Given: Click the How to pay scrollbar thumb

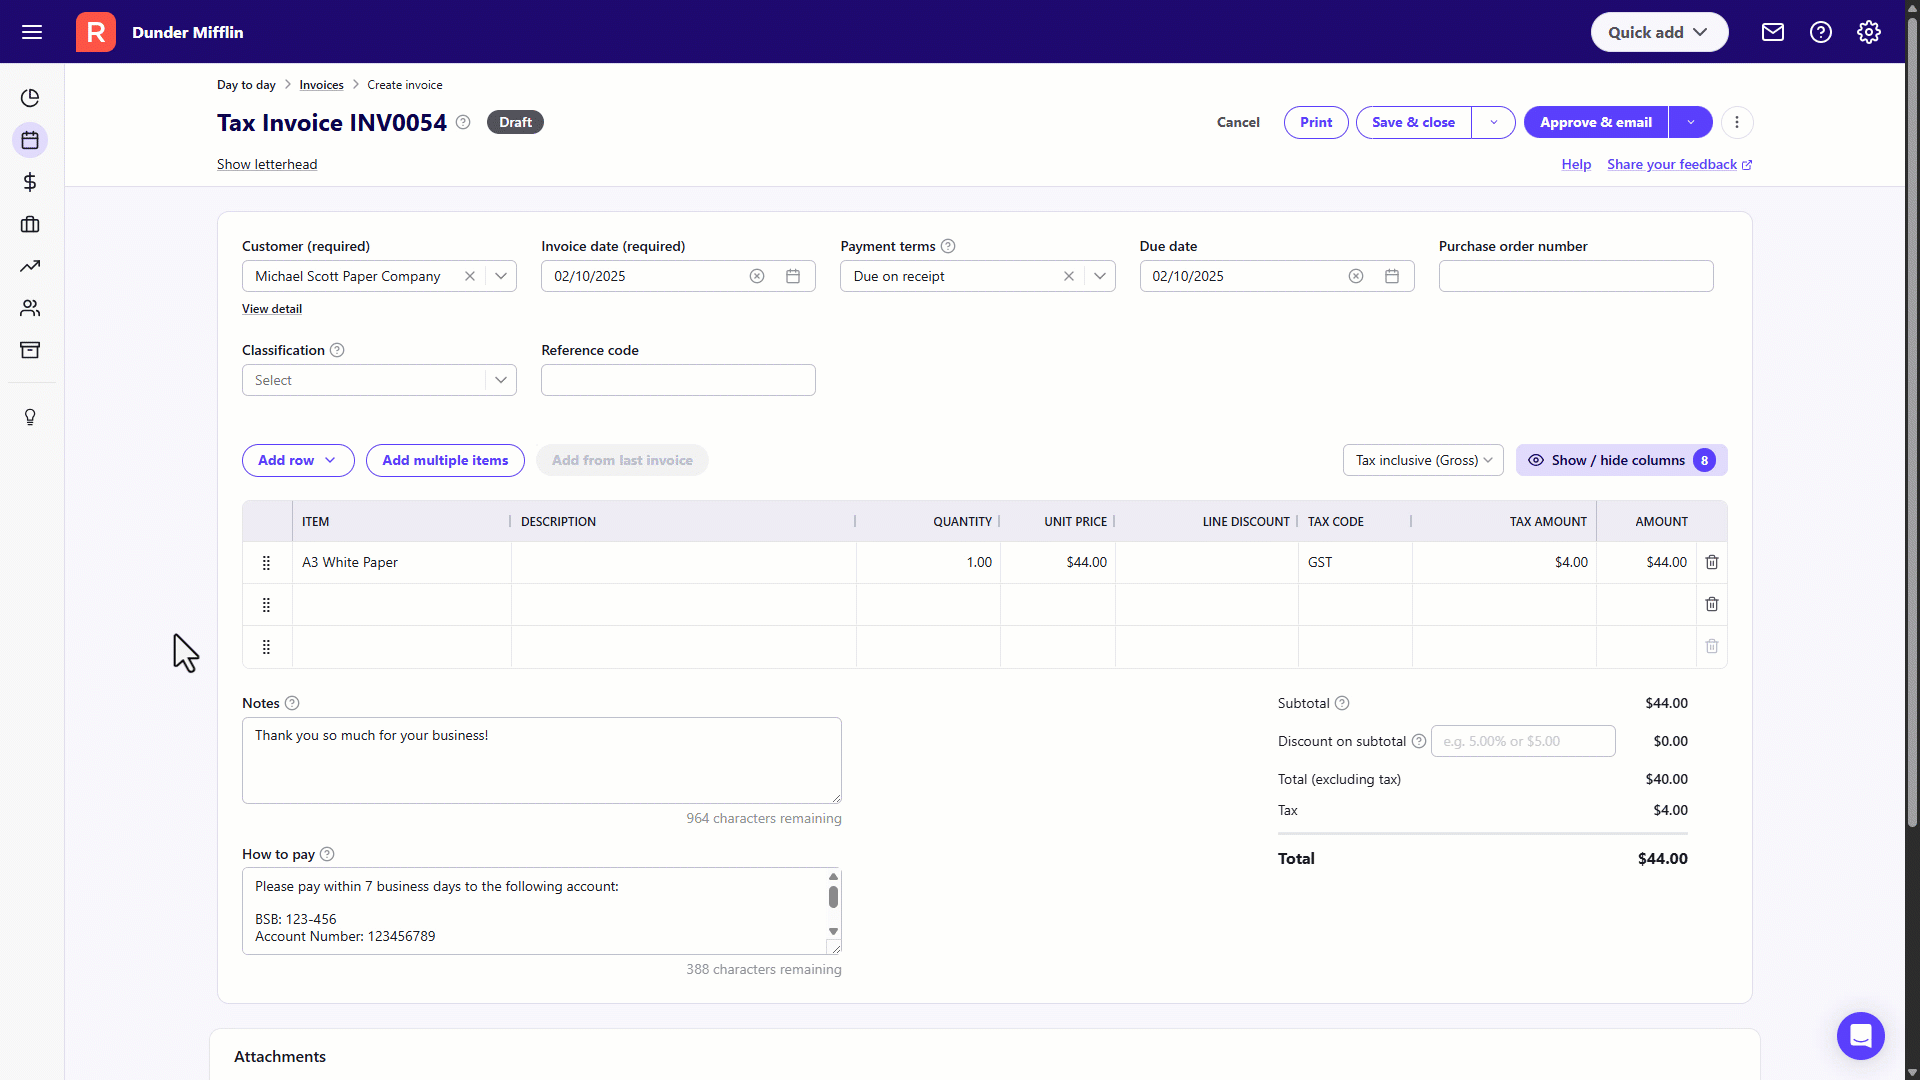Looking at the screenshot, I should (833, 896).
